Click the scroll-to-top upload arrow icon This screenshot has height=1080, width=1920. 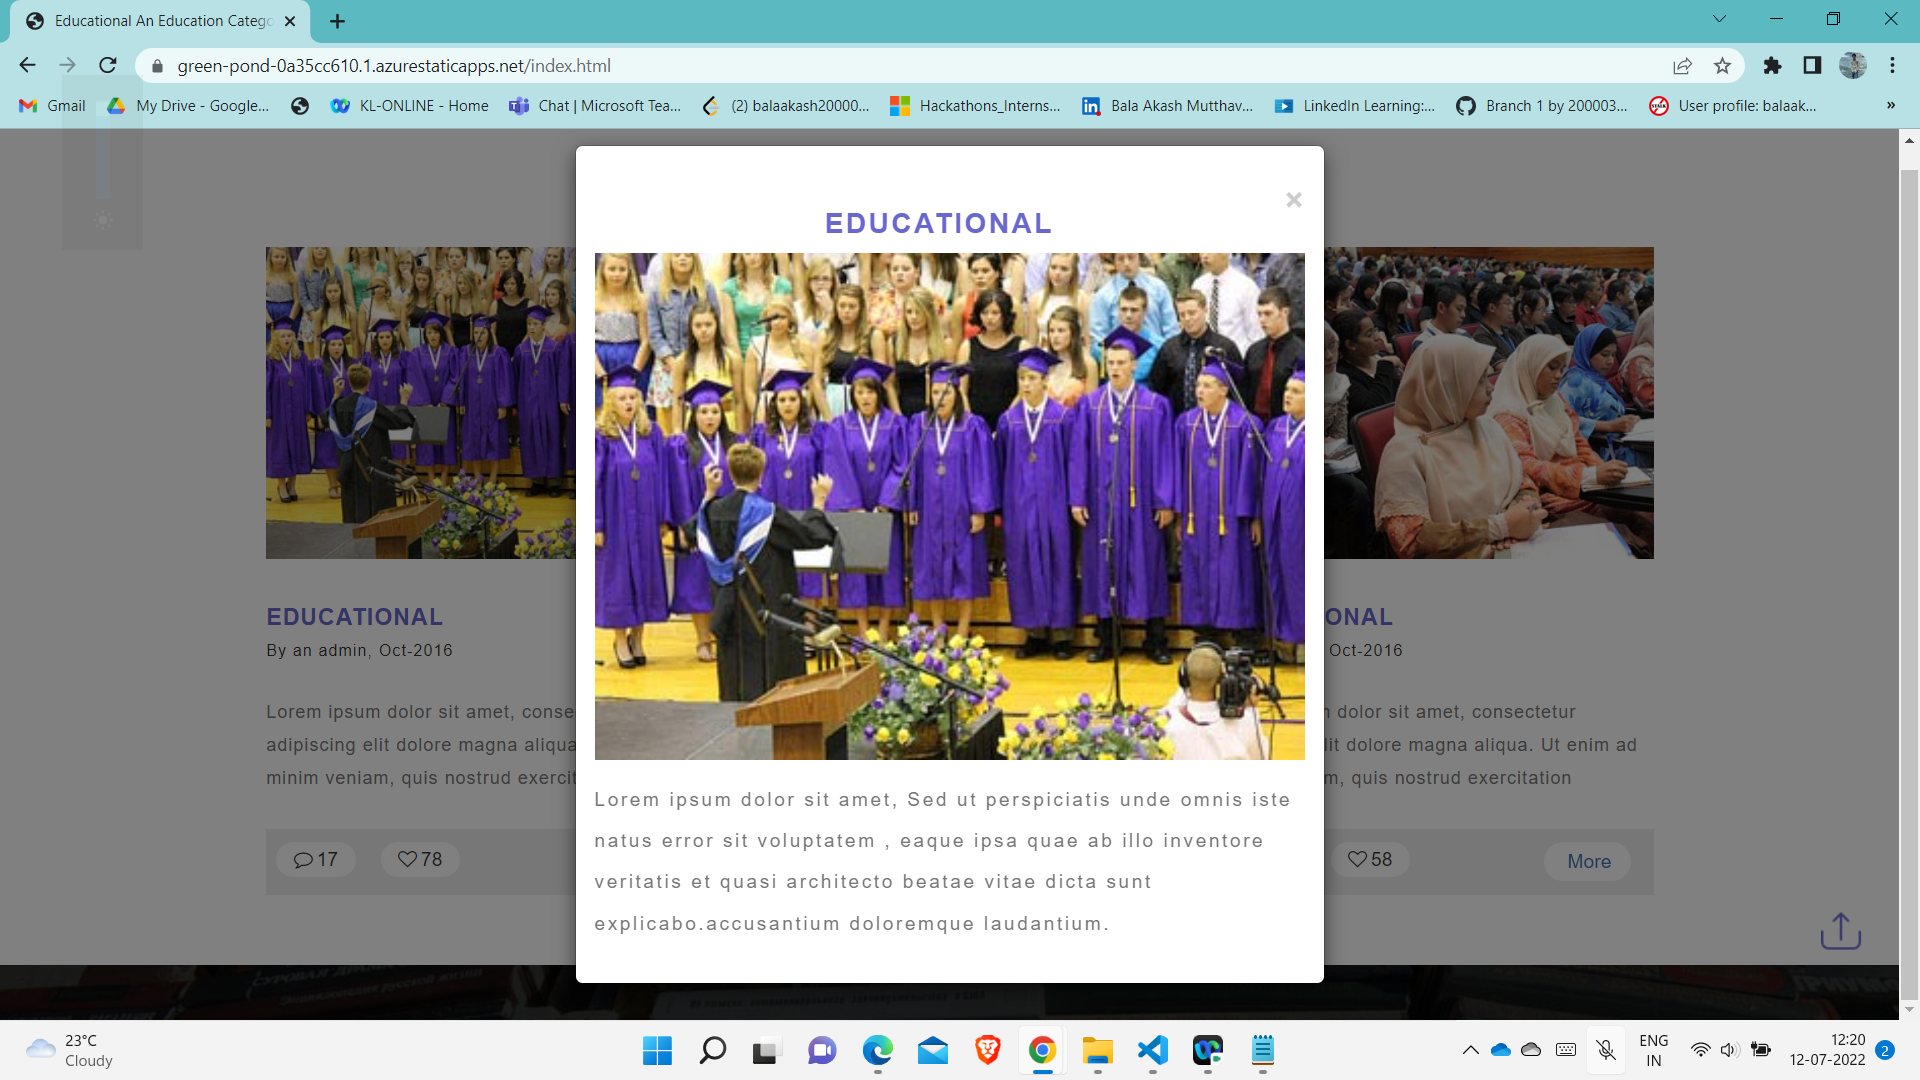(x=1840, y=931)
